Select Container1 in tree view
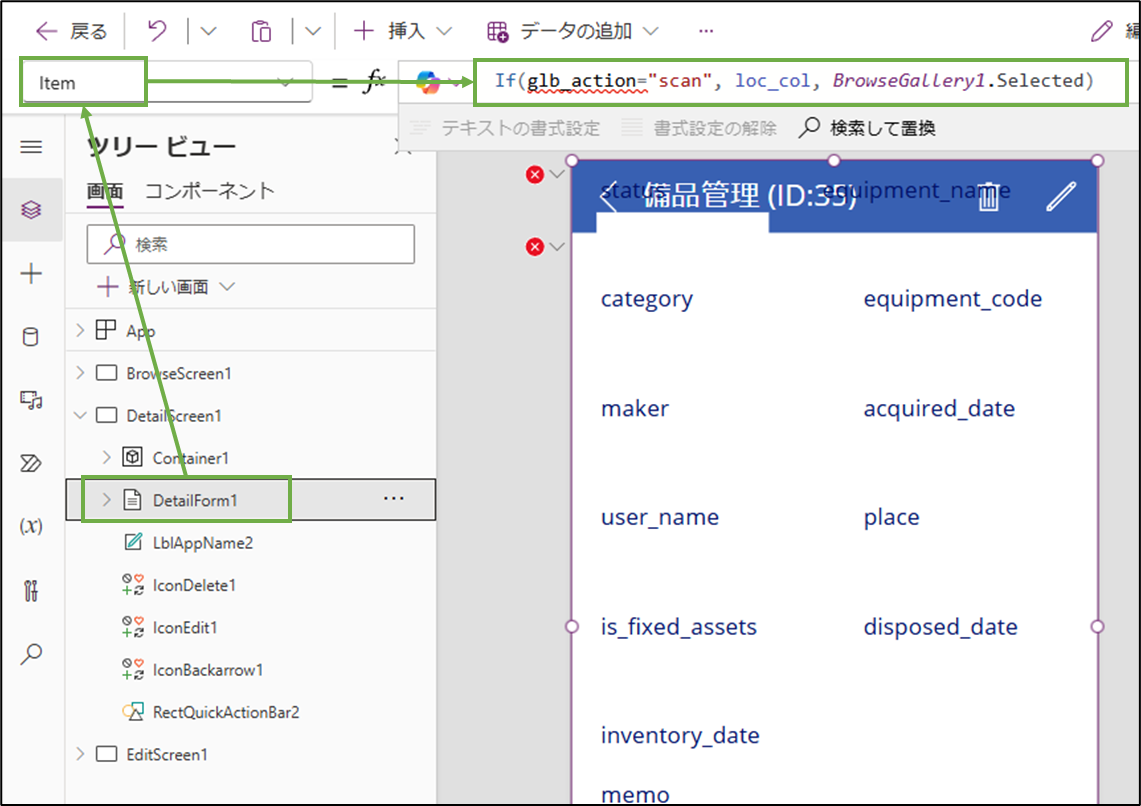Viewport: 1141px width, 806px height. point(190,458)
